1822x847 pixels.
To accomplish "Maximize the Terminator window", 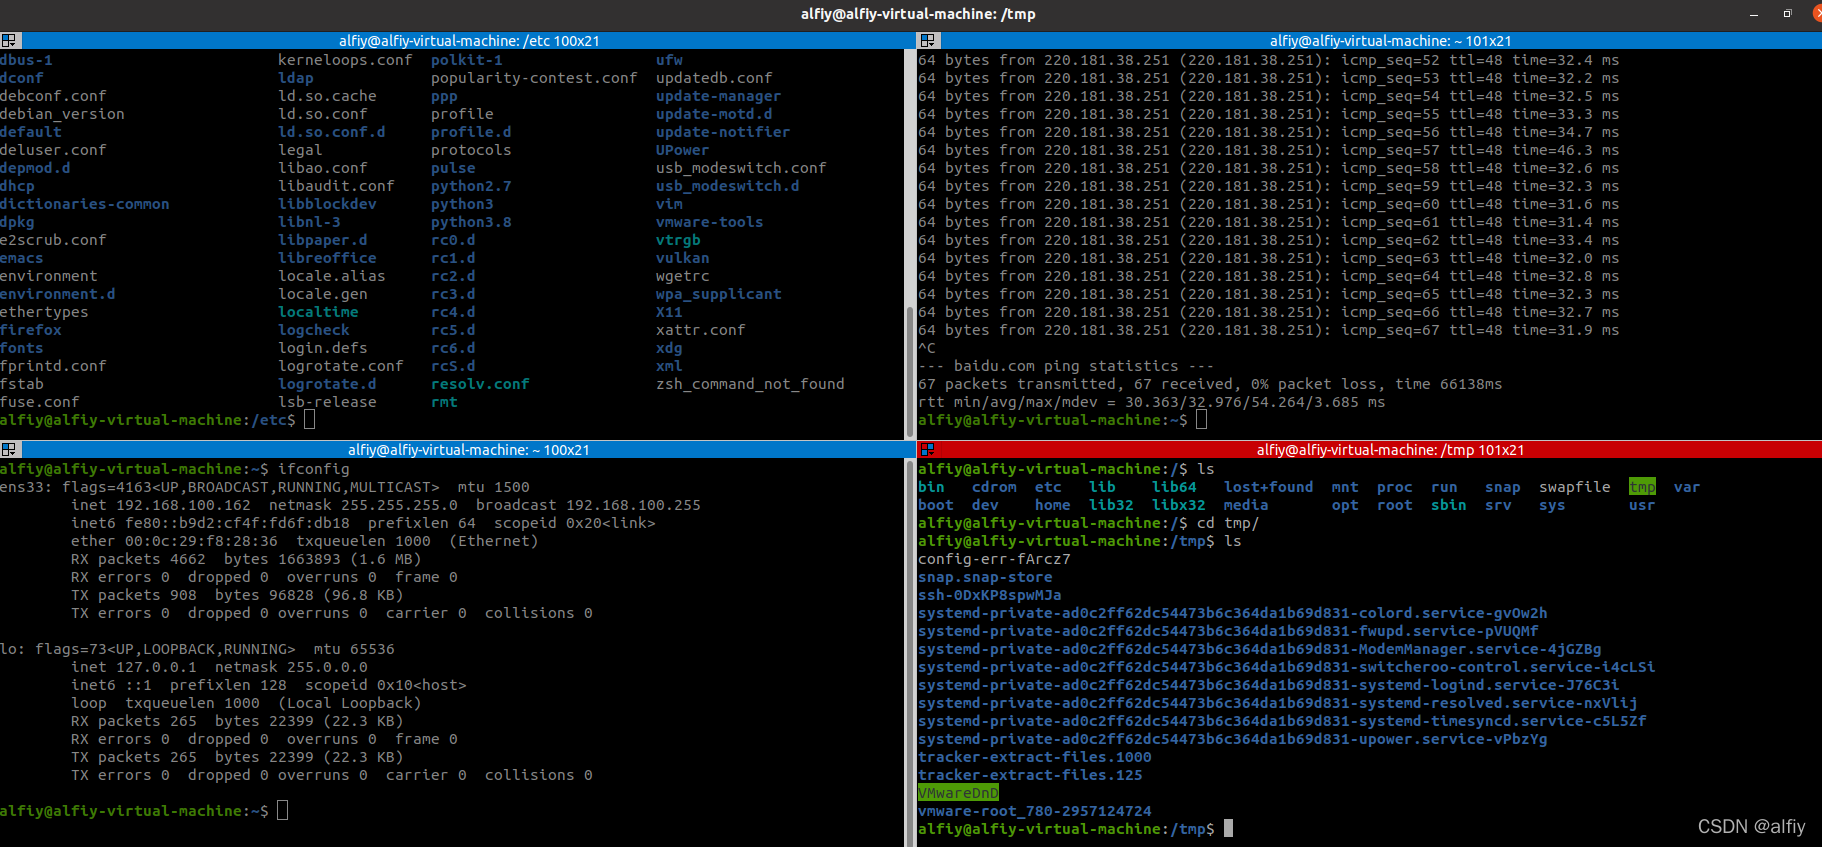I will (x=1787, y=14).
